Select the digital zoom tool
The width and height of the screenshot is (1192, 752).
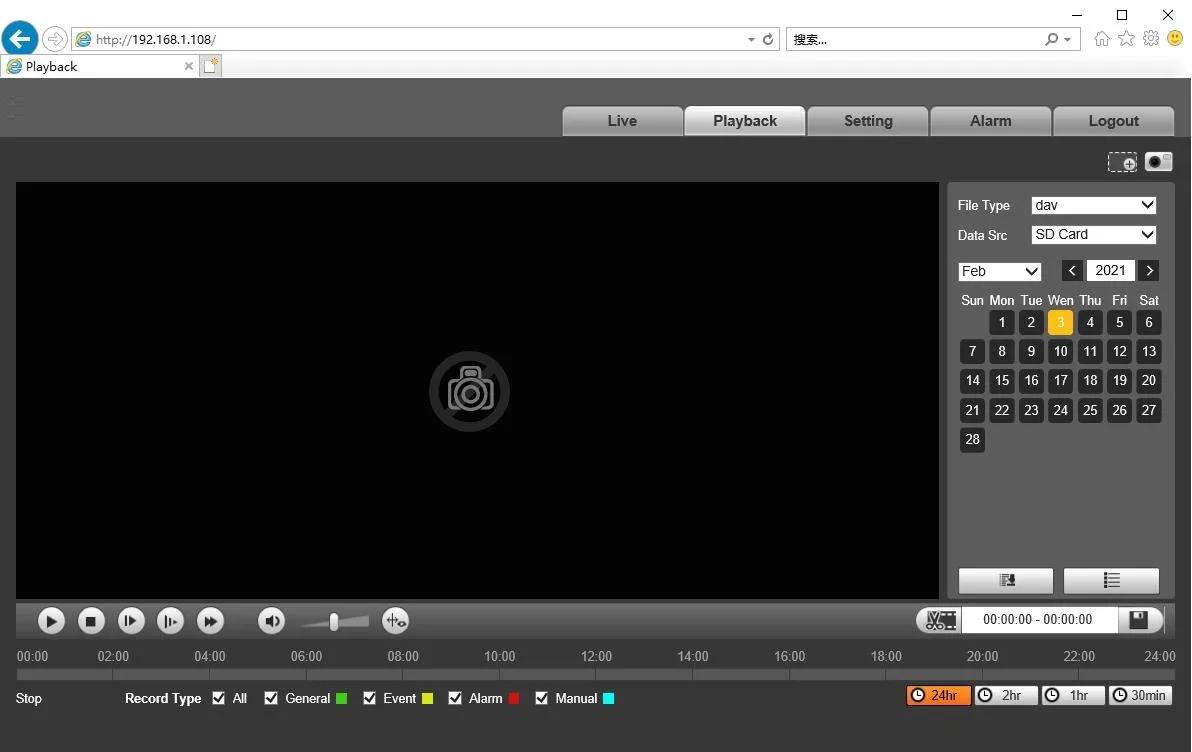click(1122, 162)
